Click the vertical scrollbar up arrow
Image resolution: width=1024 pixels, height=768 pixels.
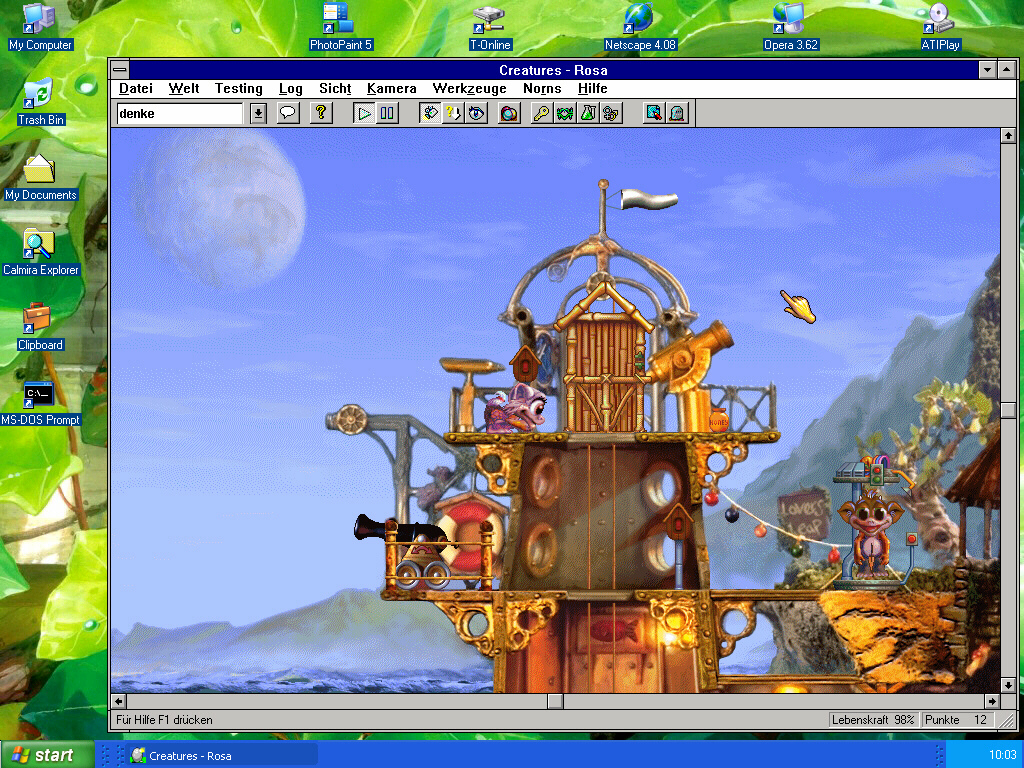click(x=1008, y=136)
